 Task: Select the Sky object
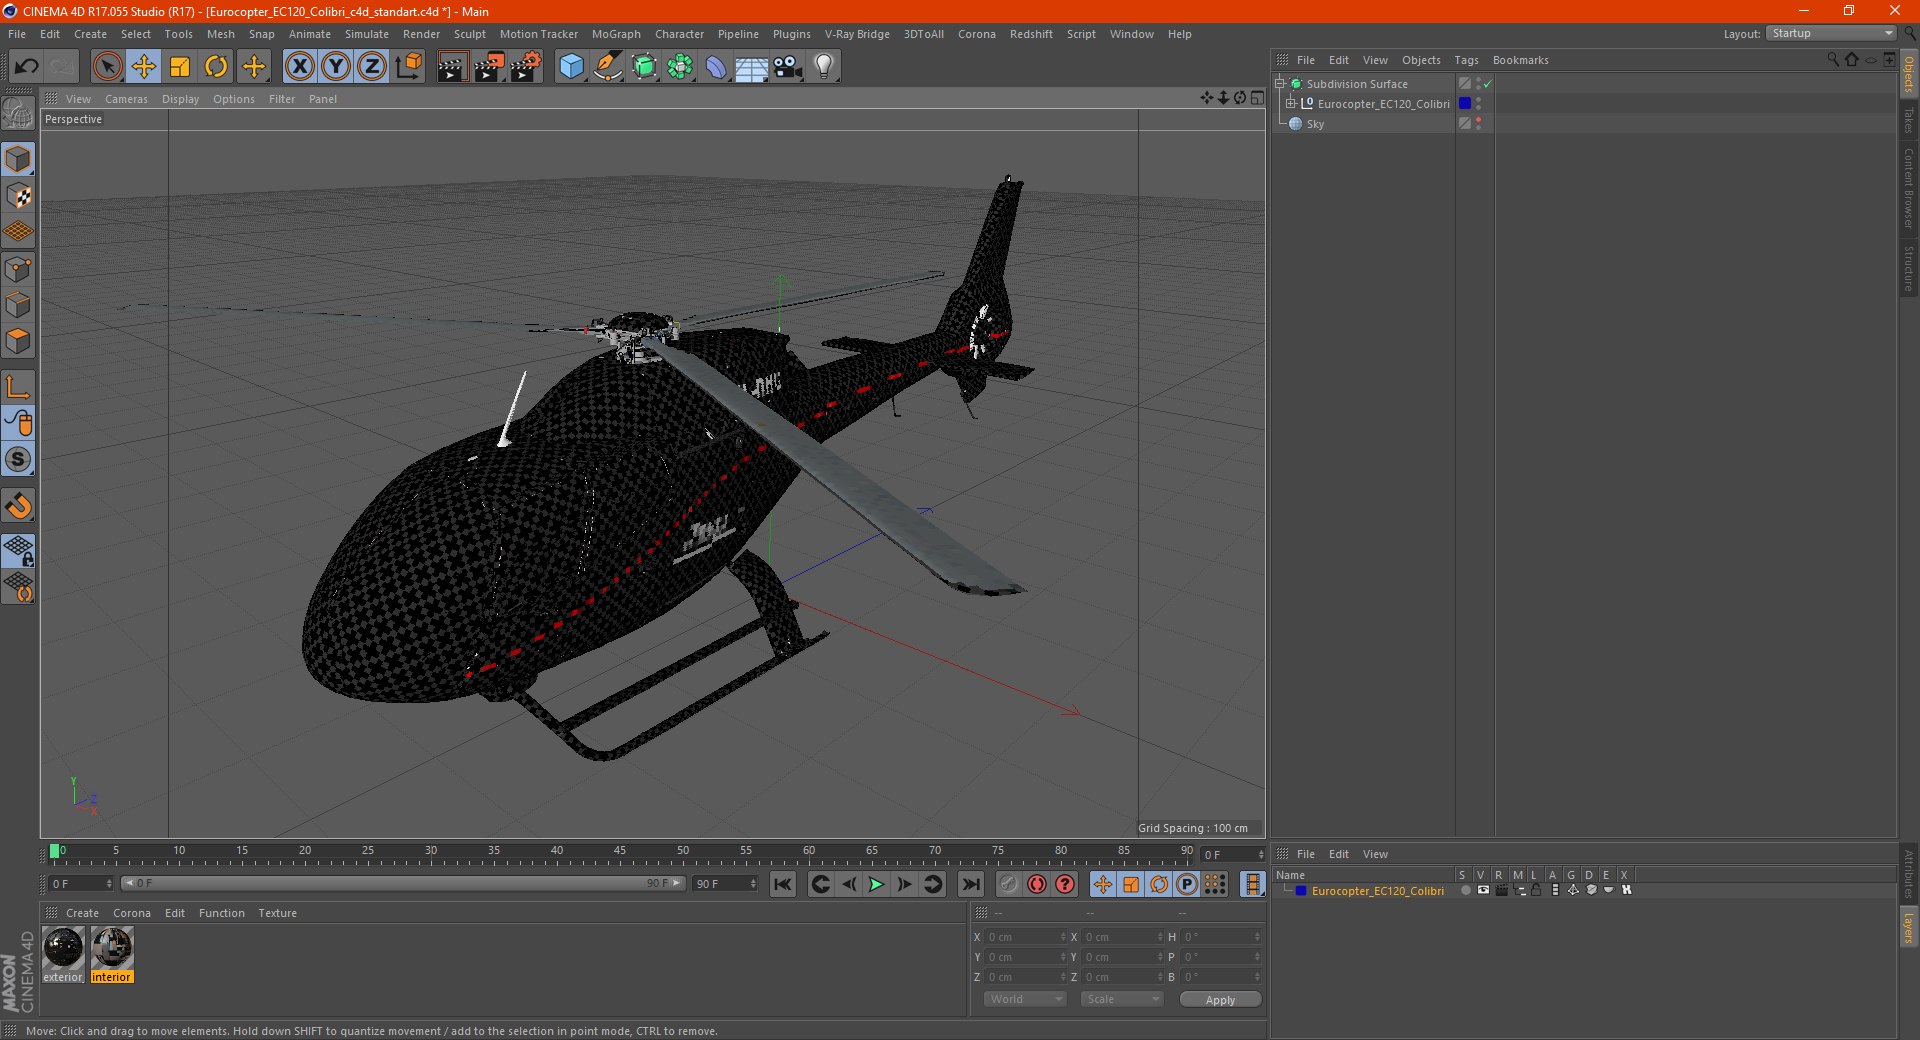[x=1315, y=124]
